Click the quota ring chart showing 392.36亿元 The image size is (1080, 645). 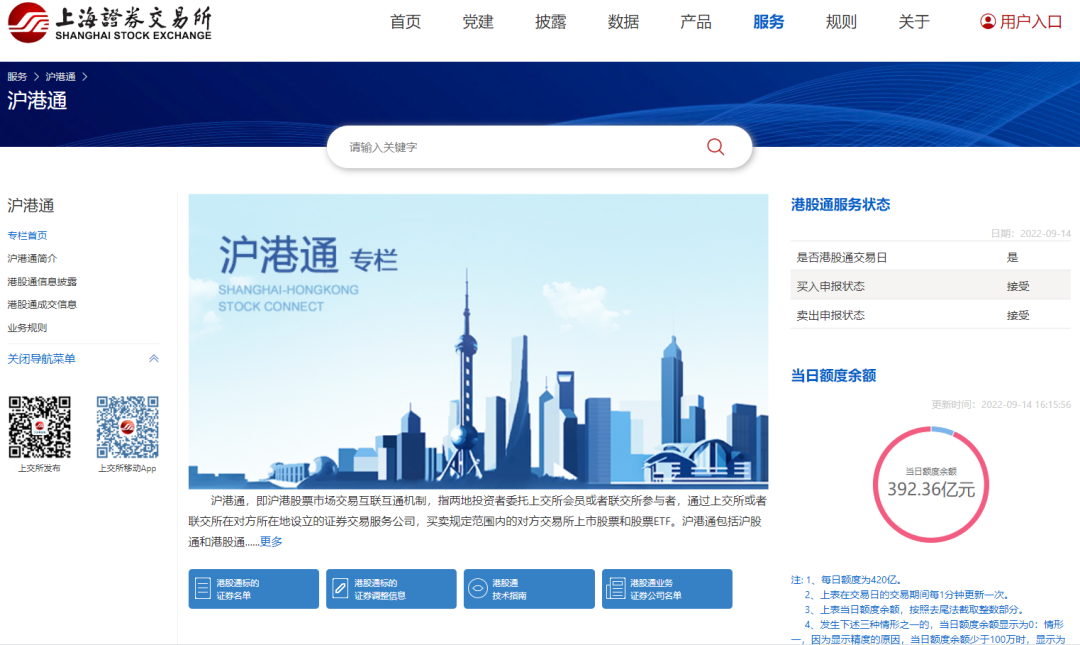coord(931,484)
